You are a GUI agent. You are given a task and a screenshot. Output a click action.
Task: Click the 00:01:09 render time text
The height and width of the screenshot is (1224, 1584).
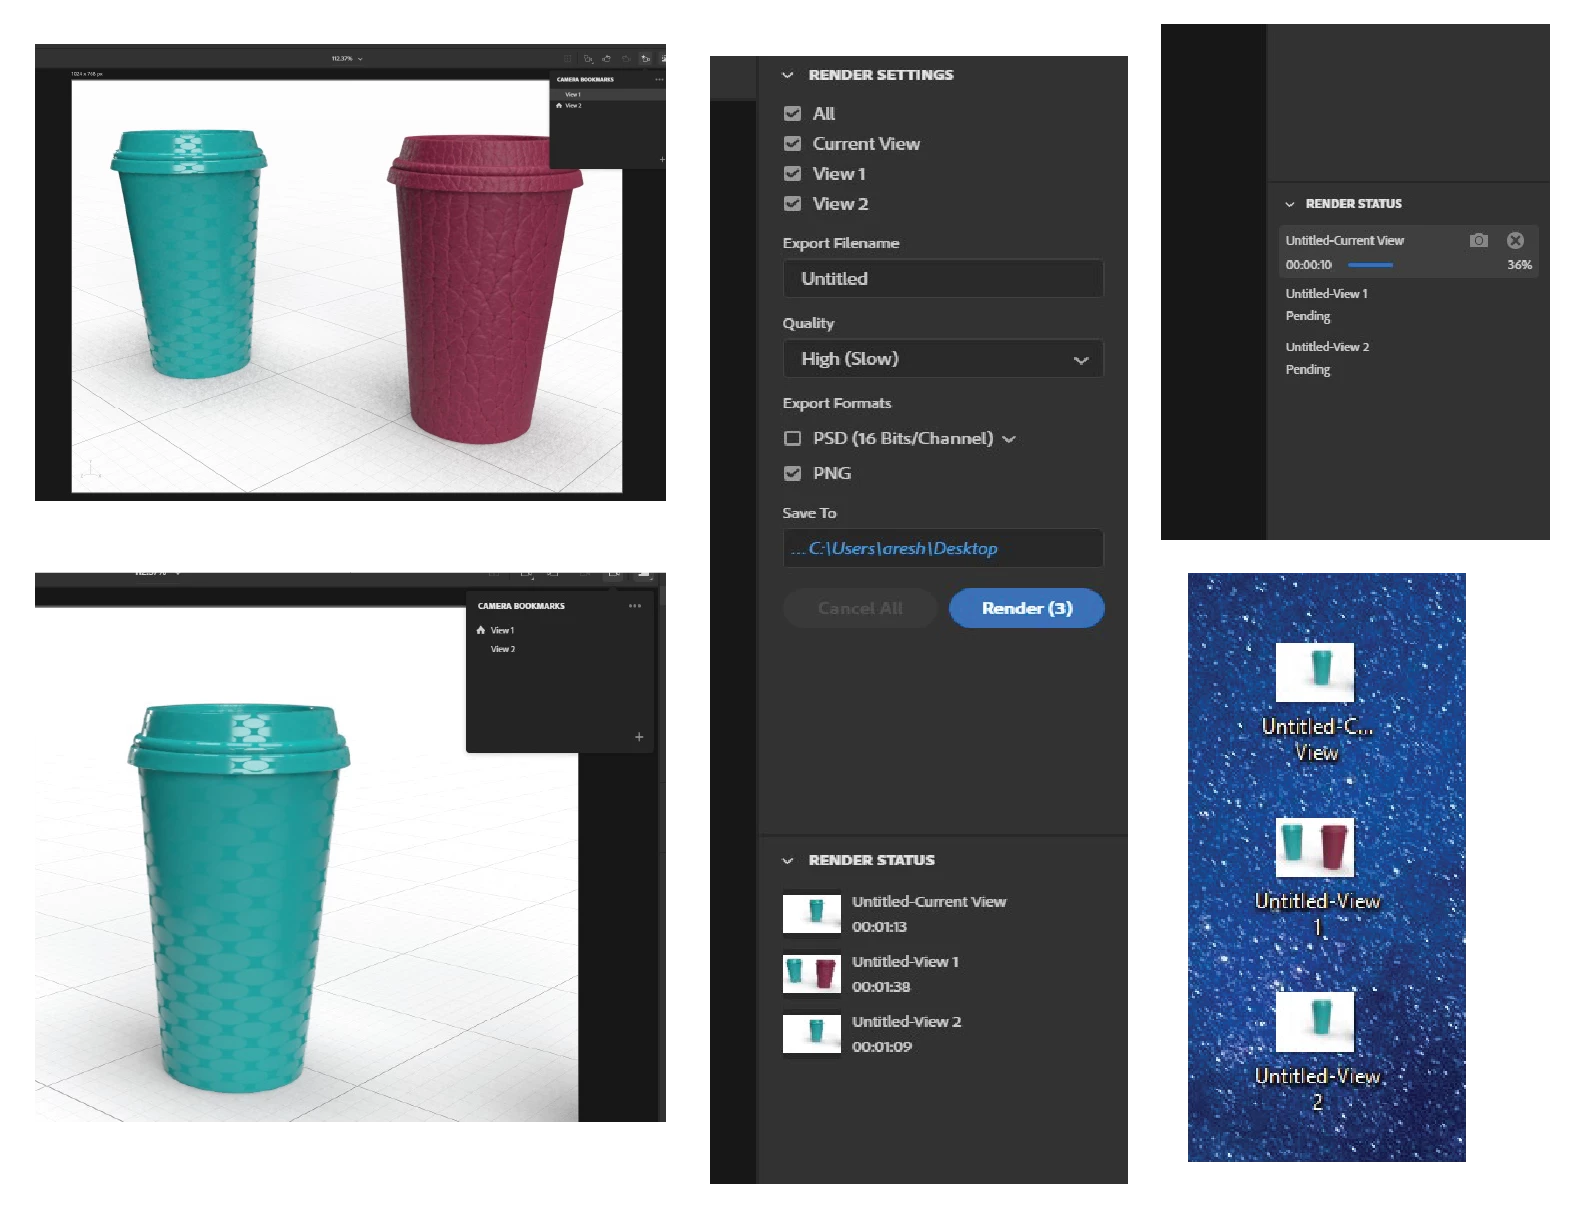point(881,1046)
